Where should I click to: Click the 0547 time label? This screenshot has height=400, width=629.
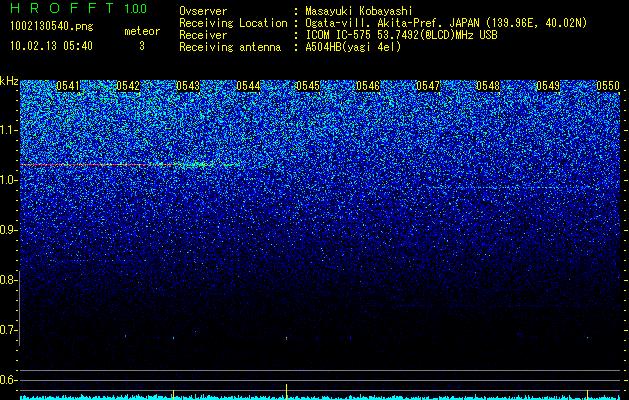point(428,86)
